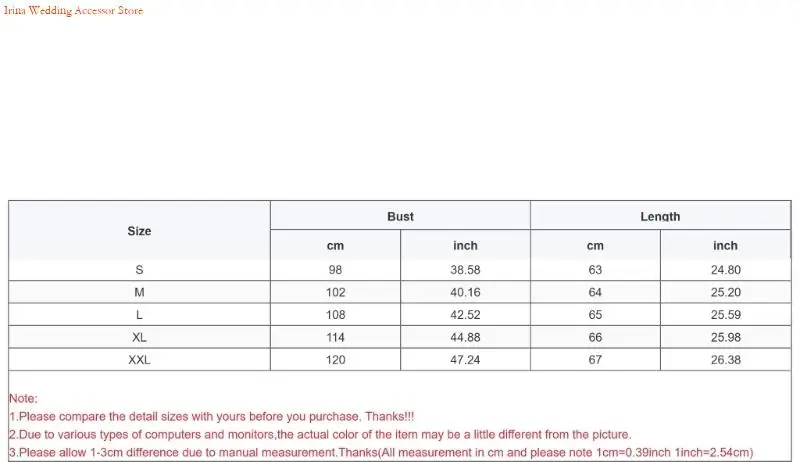Screen dimensions: 800x462
Task: Click the note about comparing detail sizes
Action: (225, 416)
